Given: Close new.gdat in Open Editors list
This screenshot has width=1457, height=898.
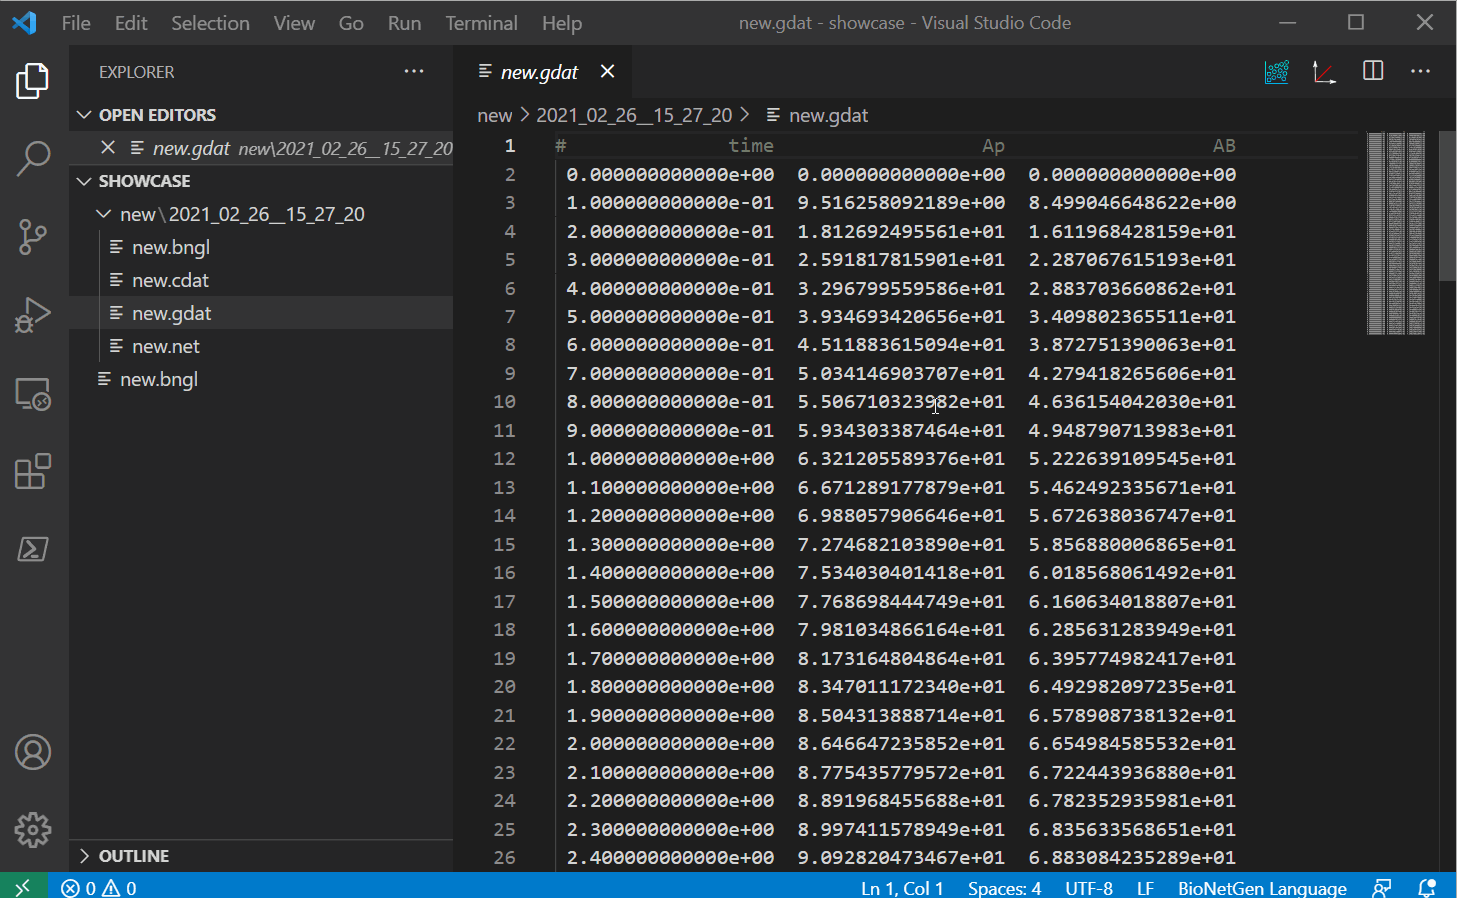Looking at the screenshot, I should tap(108, 148).
